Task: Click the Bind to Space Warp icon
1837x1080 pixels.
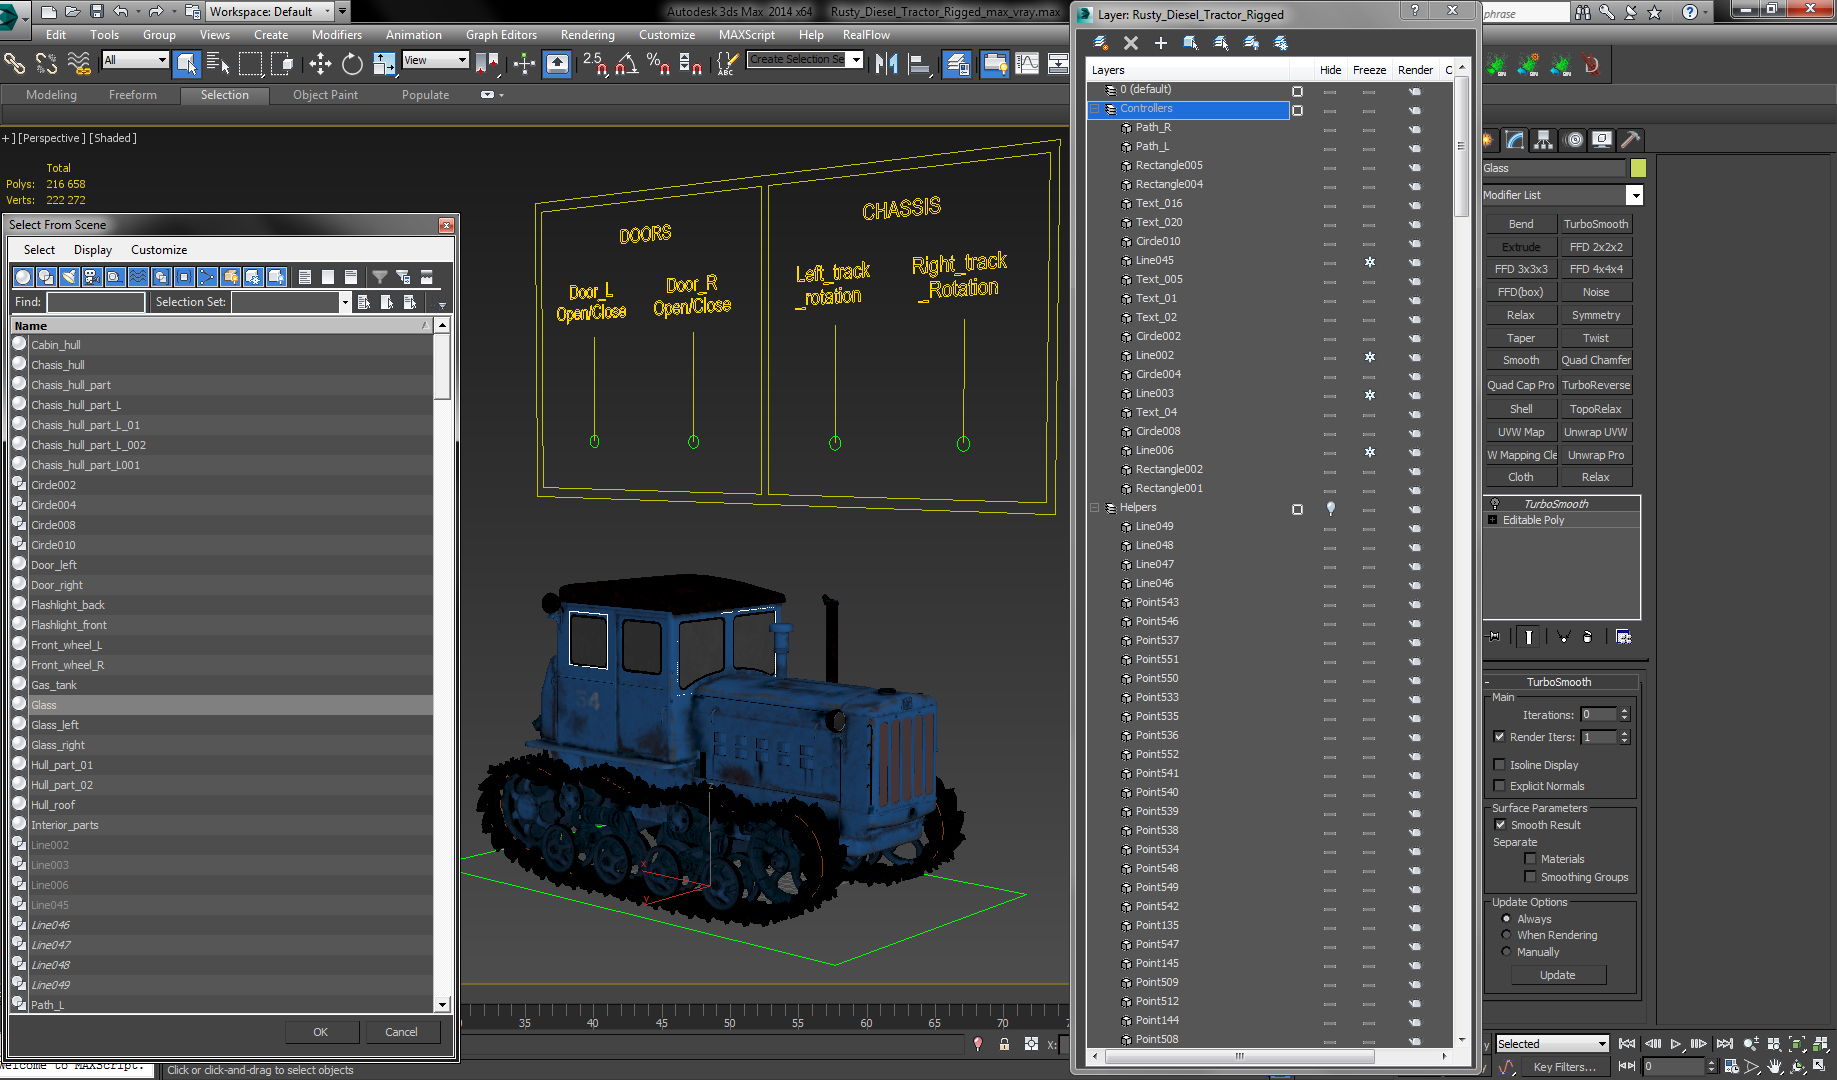Action: tap(79, 64)
